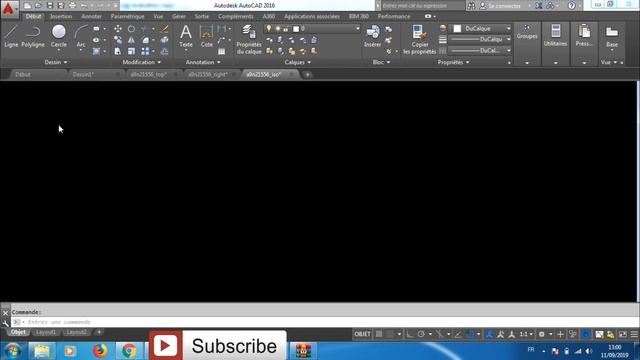Open the Gérer ribbon tab
Viewport: 640px width, 360px height.
click(x=179, y=17)
